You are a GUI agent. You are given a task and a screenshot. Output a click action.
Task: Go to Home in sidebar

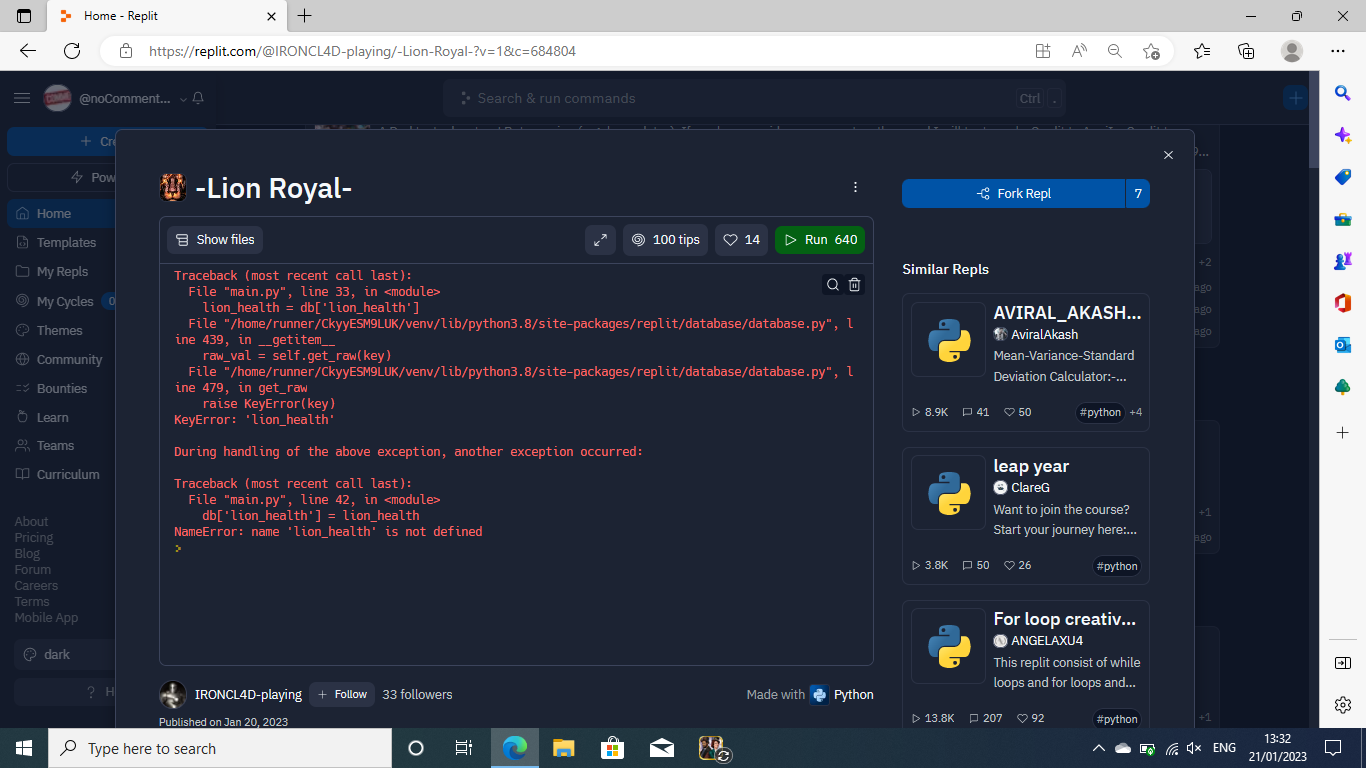click(x=54, y=213)
